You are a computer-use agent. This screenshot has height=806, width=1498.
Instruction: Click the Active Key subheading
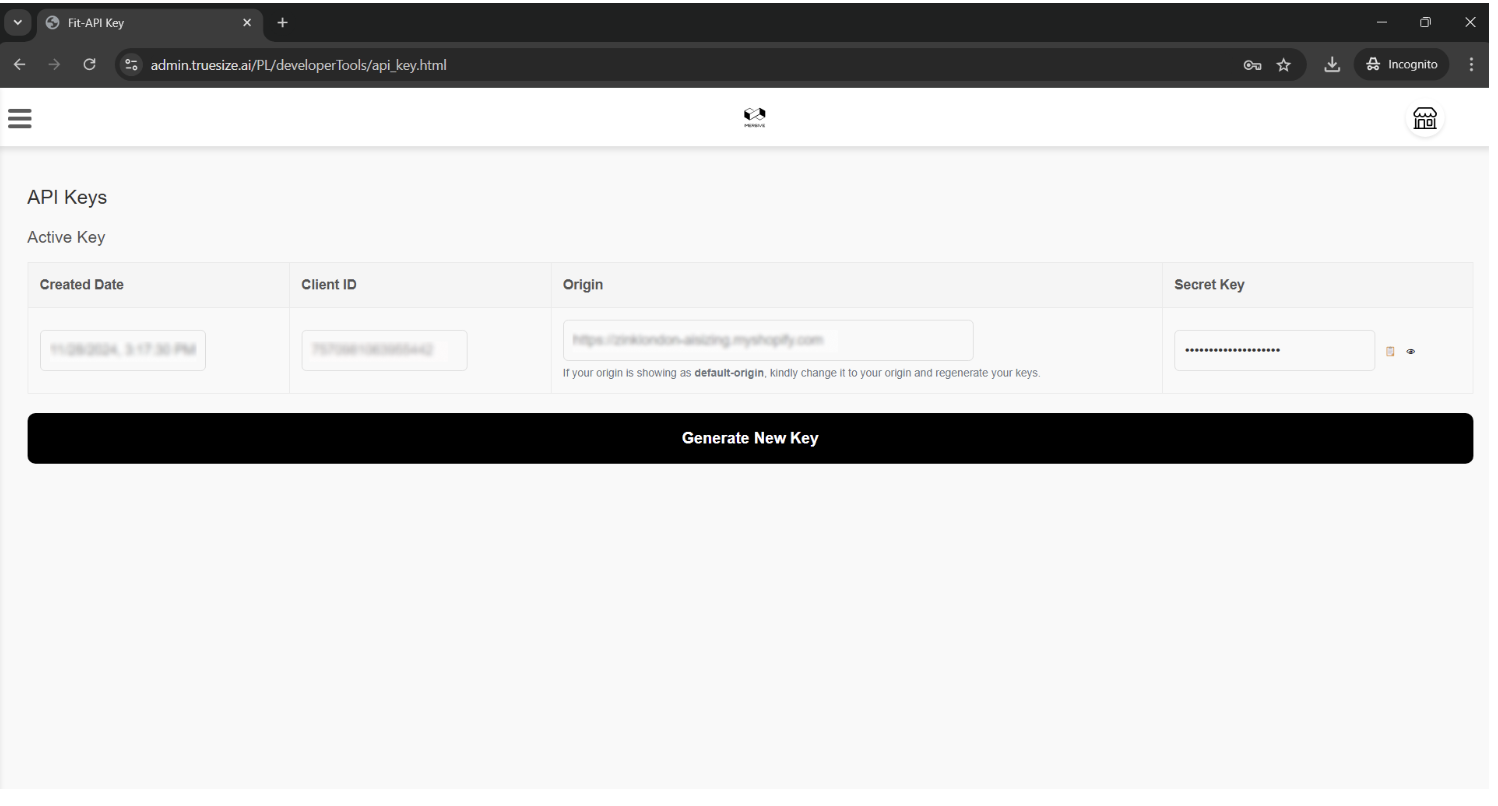(66, 237)
